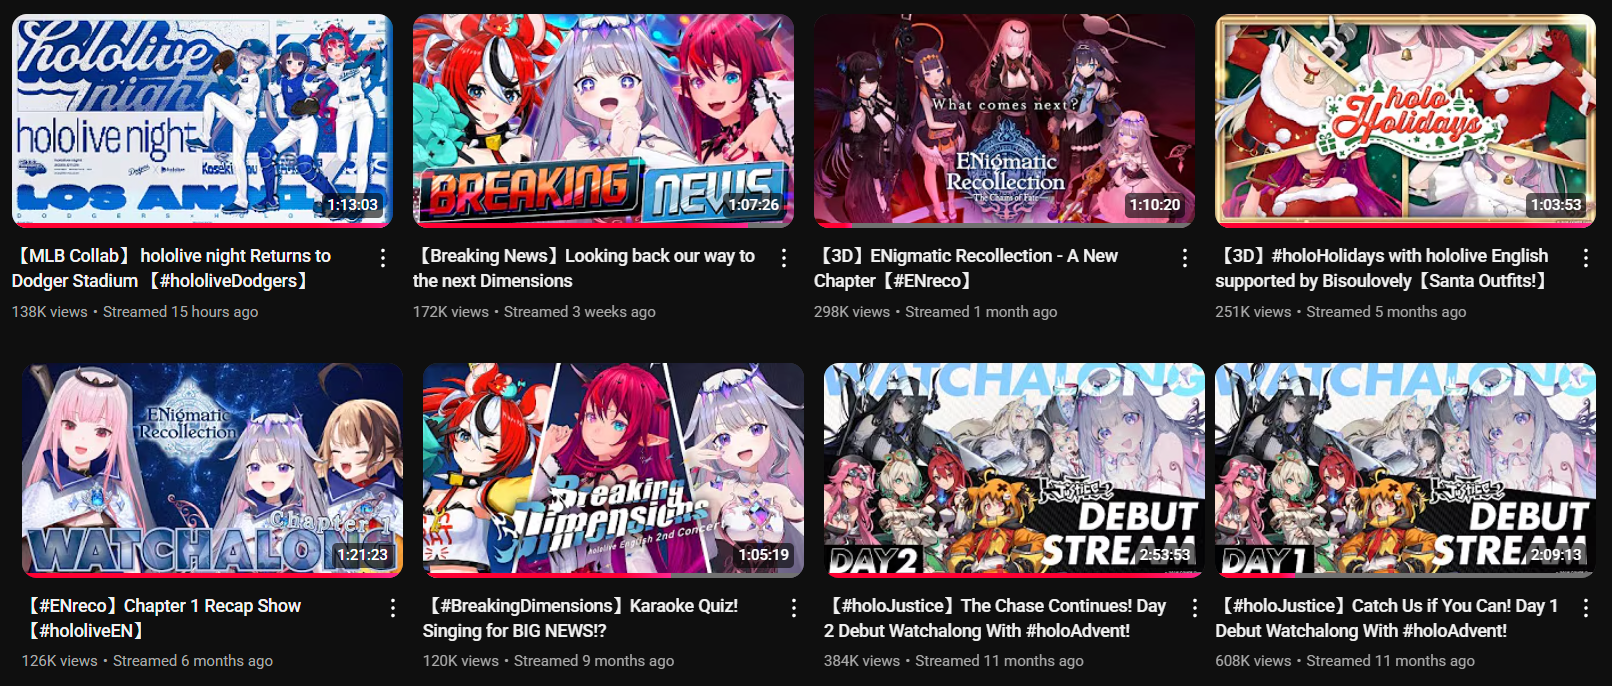Viewport: 1612px width, 686px height.
Task: Open options menu for MLB Collab hololive night video
Action: [x=382, y=258]
